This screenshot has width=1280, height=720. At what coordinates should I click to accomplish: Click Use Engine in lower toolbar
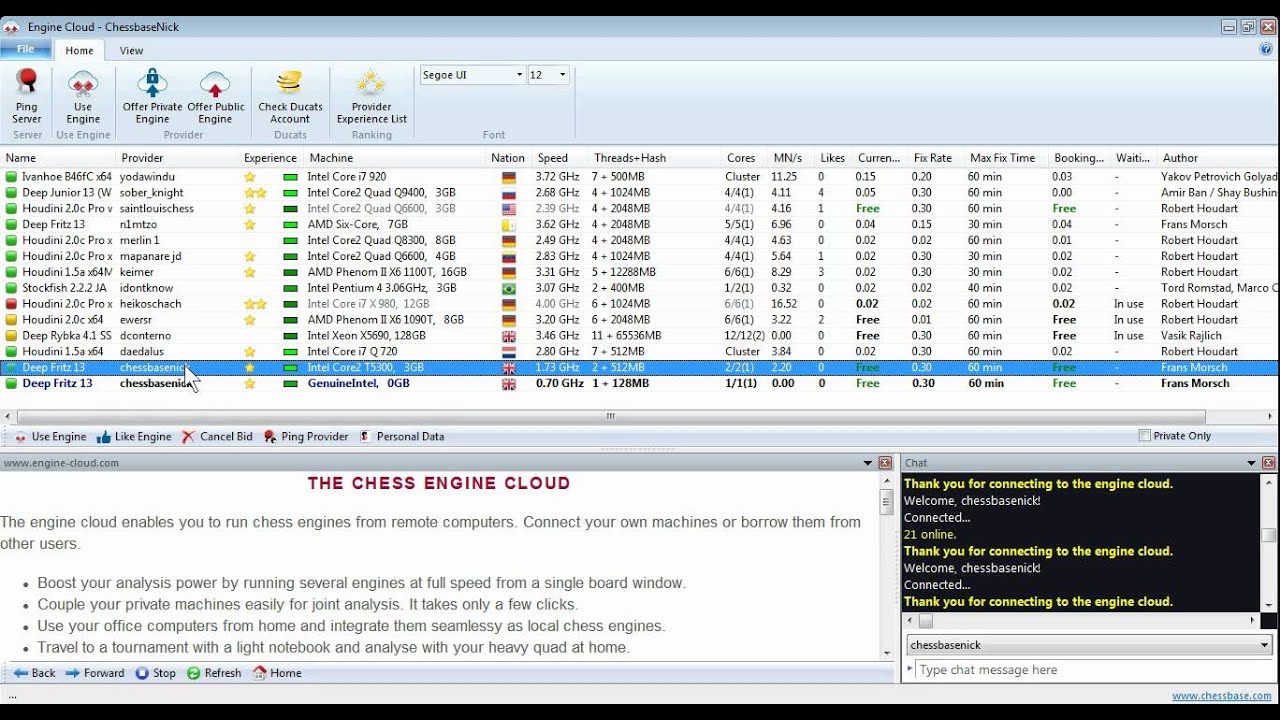(50, 437)
